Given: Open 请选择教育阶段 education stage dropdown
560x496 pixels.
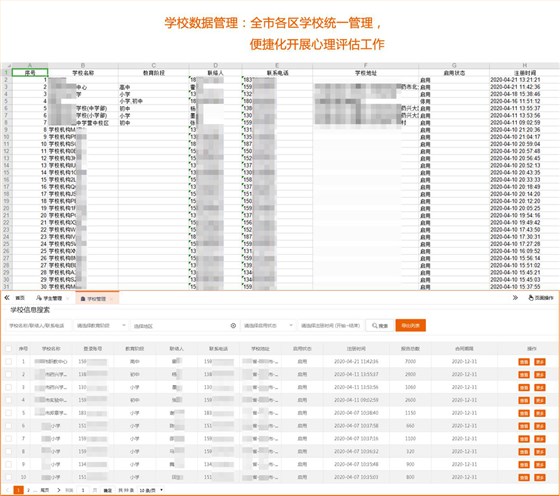Looking at the screenshot, I should click(x=100, y=325).
